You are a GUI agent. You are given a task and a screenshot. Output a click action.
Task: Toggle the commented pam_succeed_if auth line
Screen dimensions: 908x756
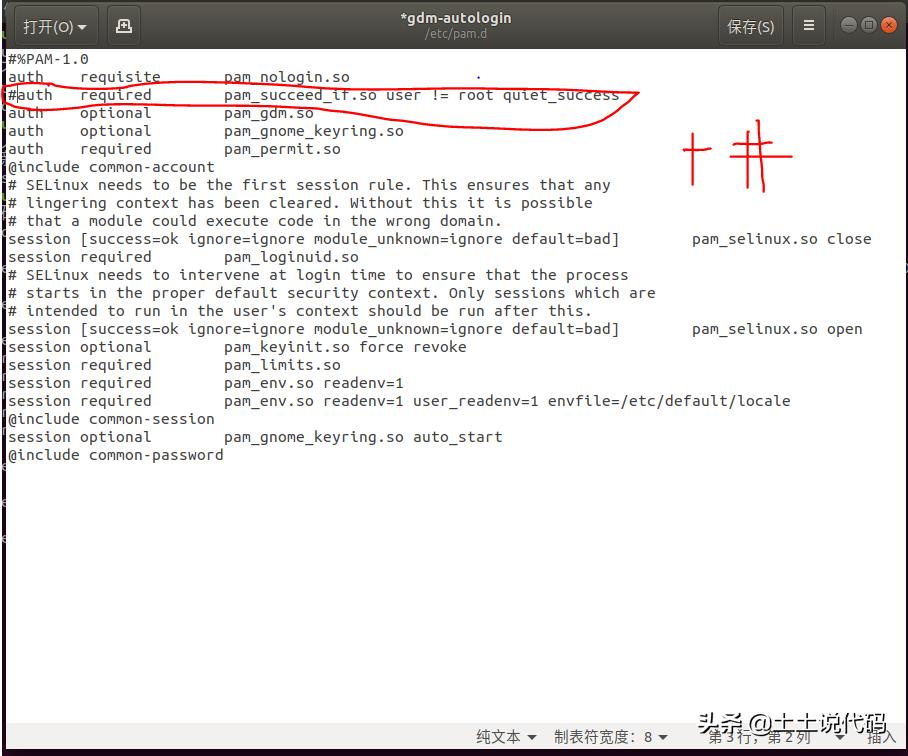(x=300, y=94)
